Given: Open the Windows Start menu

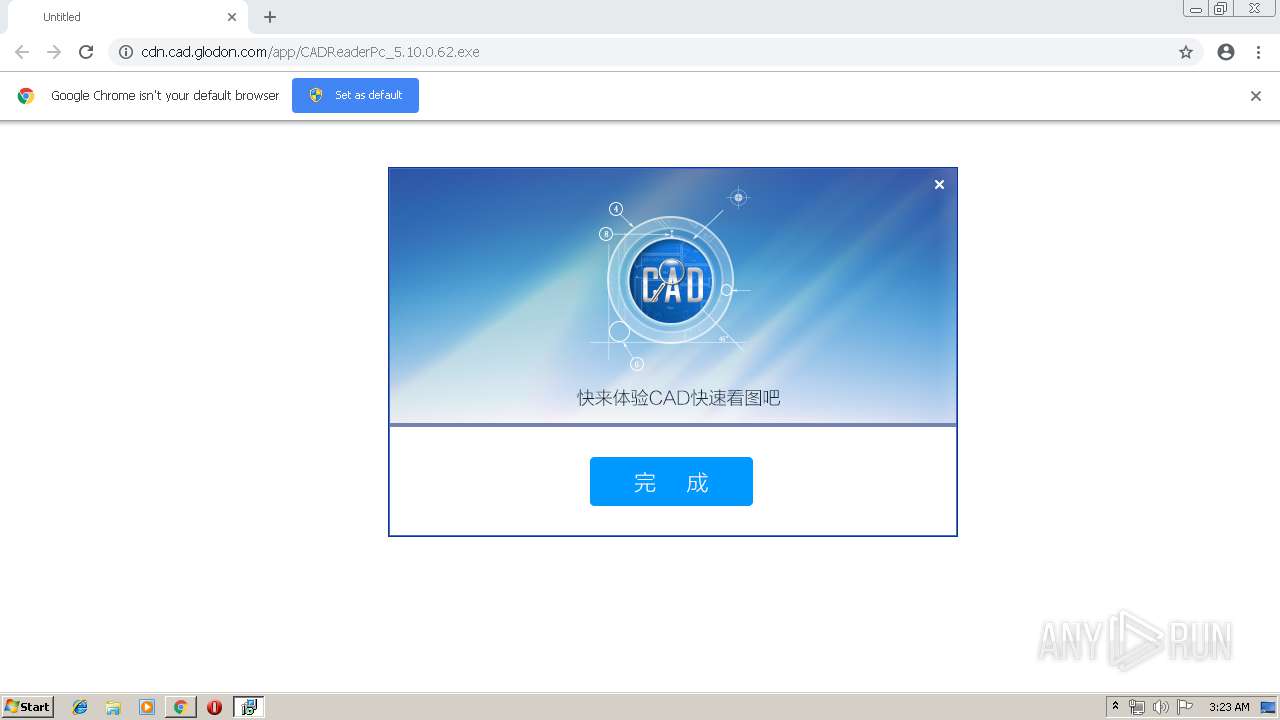Looking at the screenshot, I should pyautogui.click(x=28, y=707).
